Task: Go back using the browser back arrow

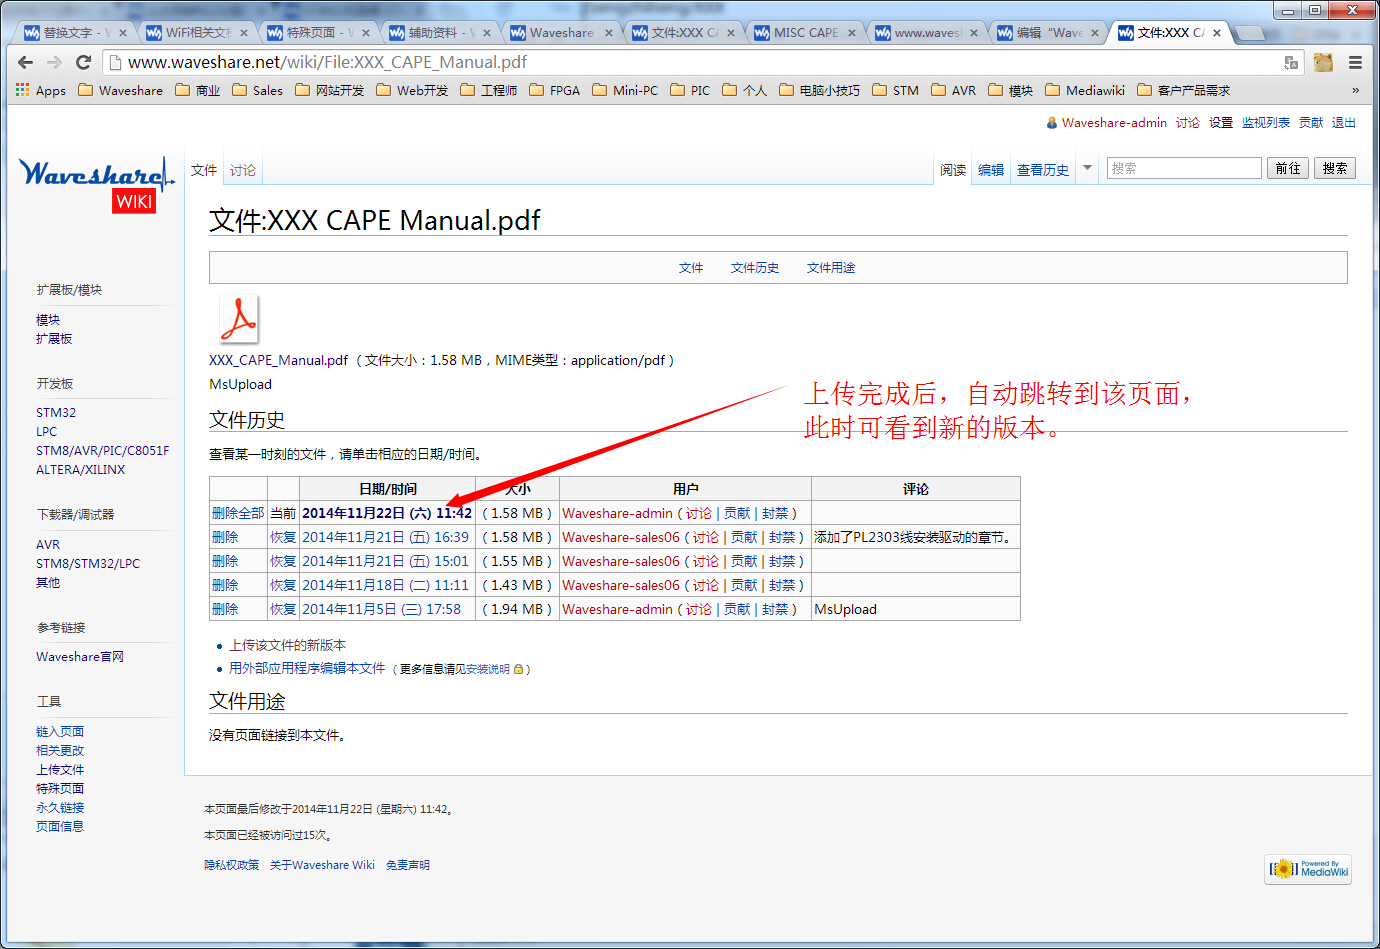Action: coord(26,62)
